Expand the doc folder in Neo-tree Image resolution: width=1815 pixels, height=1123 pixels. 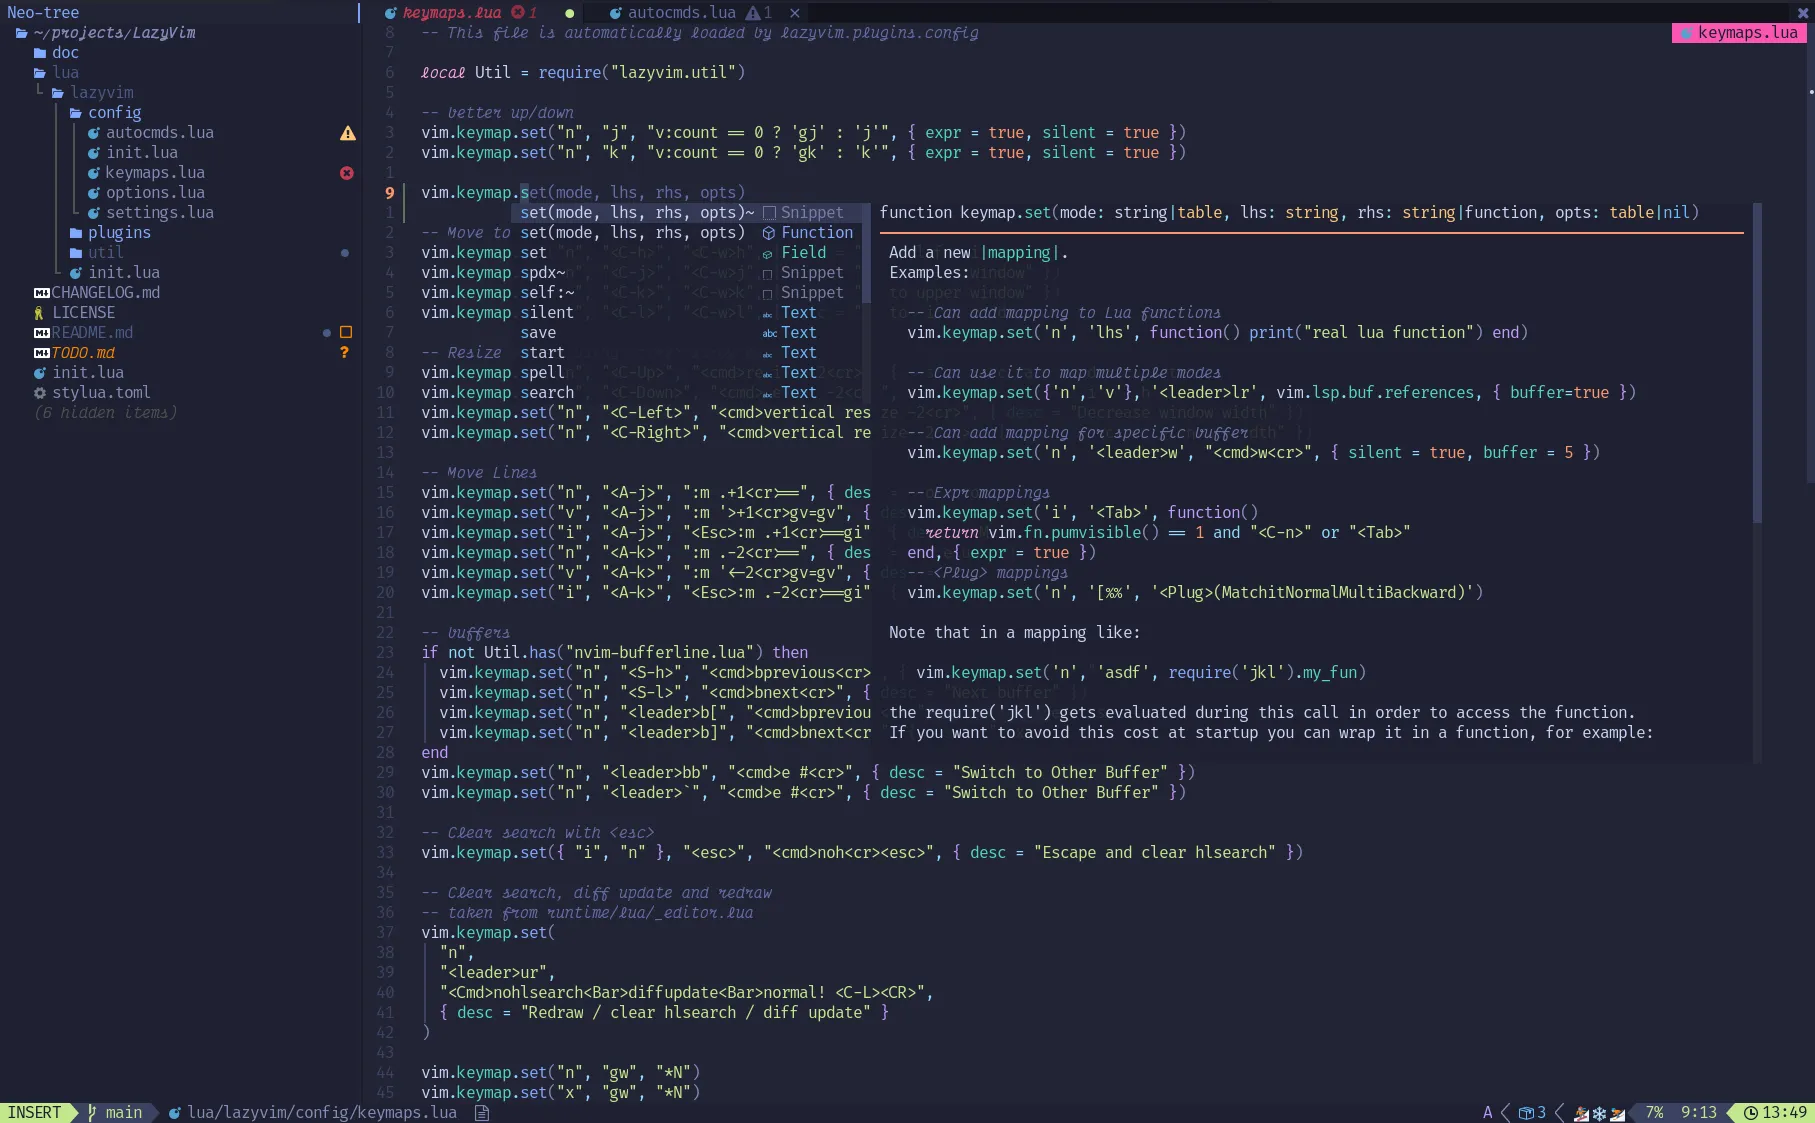(x=56, y=53)
